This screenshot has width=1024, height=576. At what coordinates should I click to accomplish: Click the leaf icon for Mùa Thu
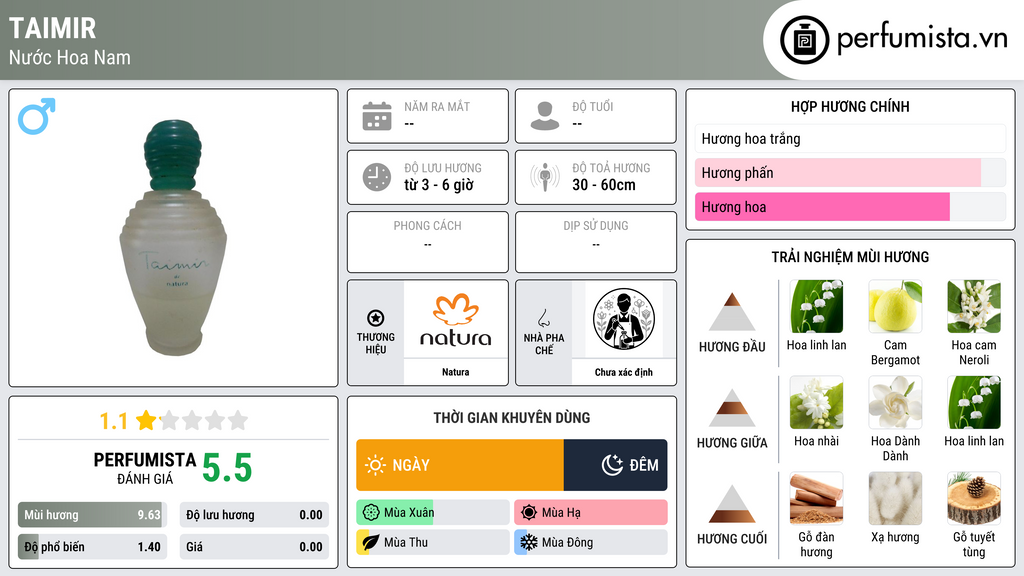click(370, 542)
